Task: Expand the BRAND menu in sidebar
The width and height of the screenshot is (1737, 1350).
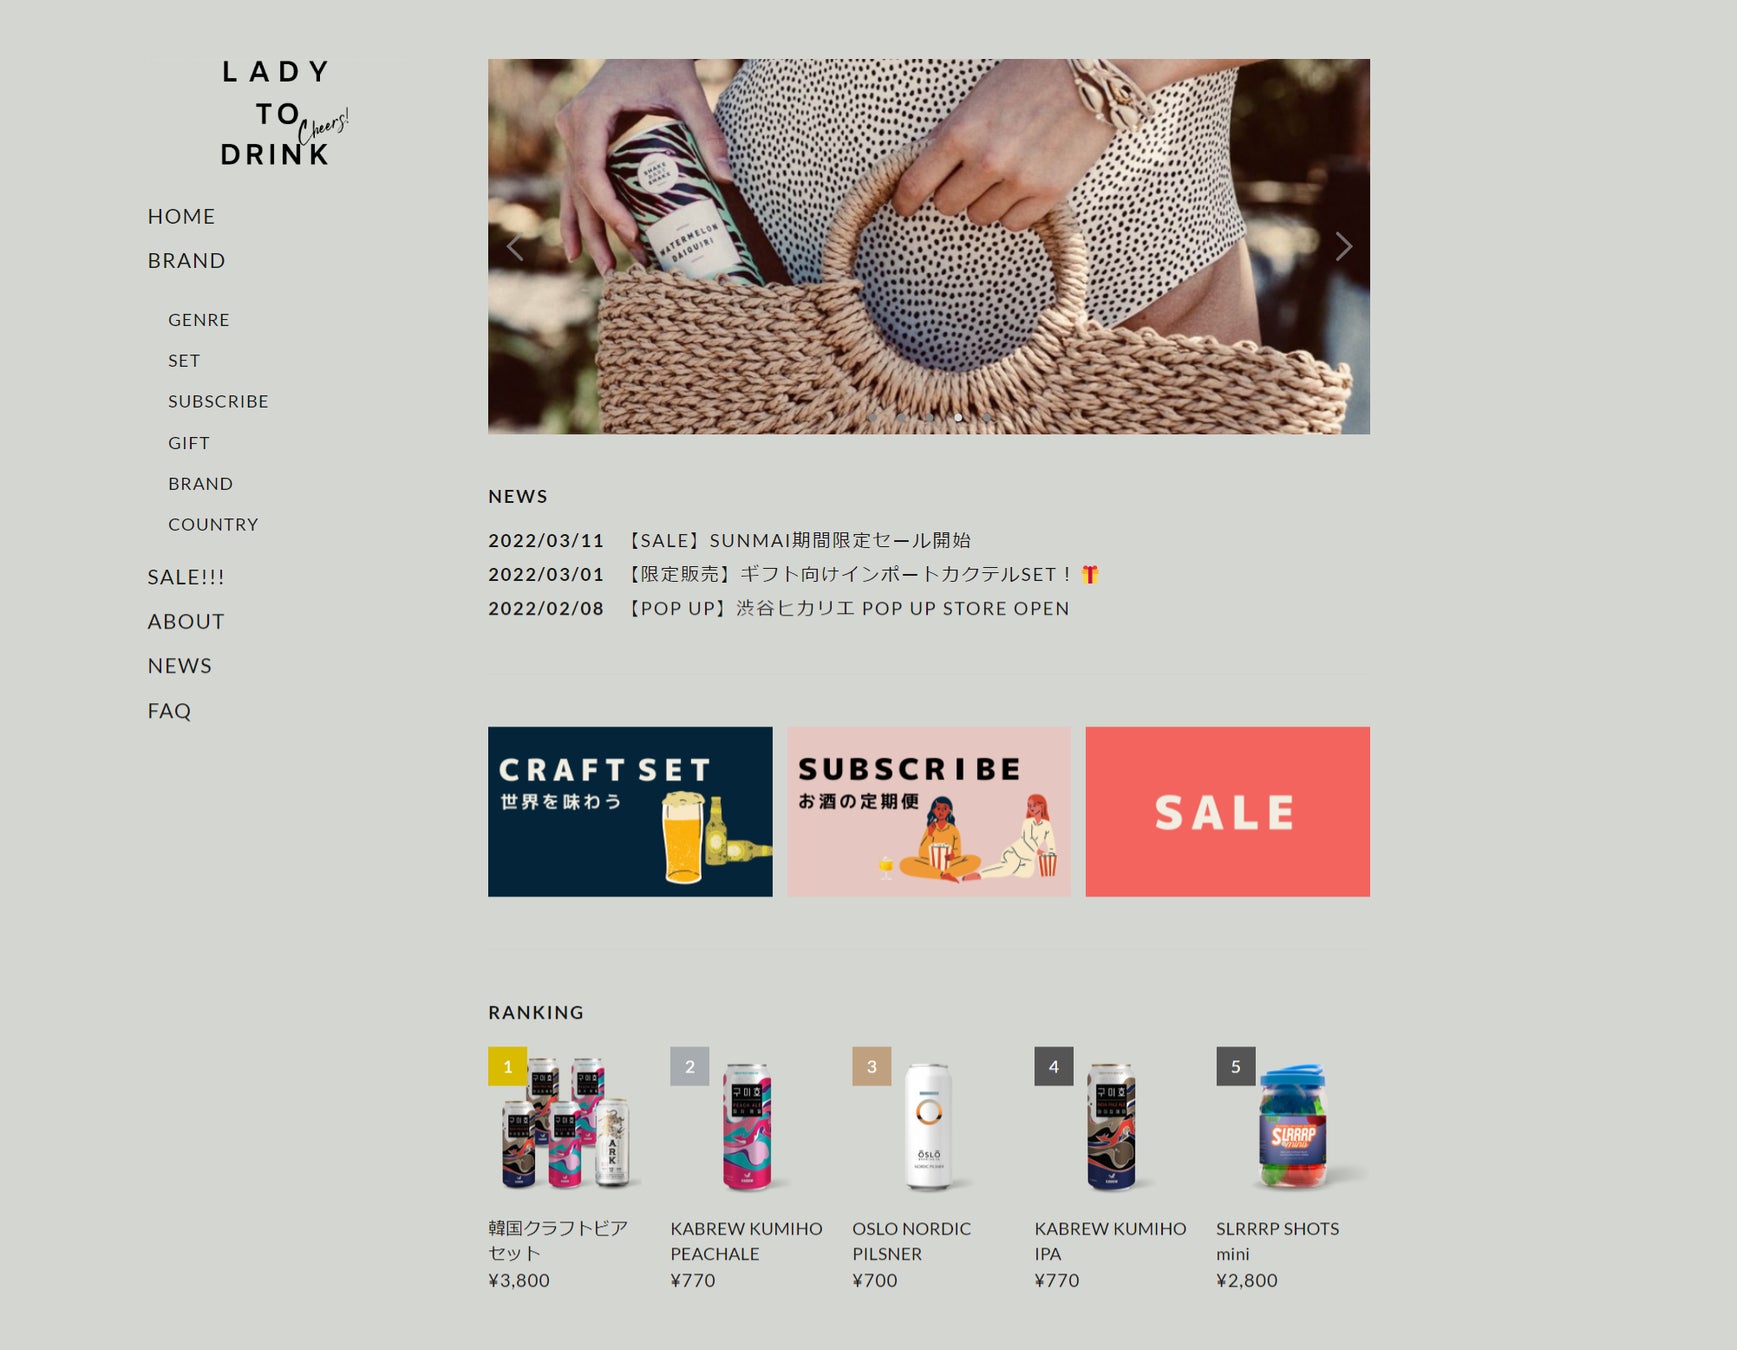Action: point(186,260)
